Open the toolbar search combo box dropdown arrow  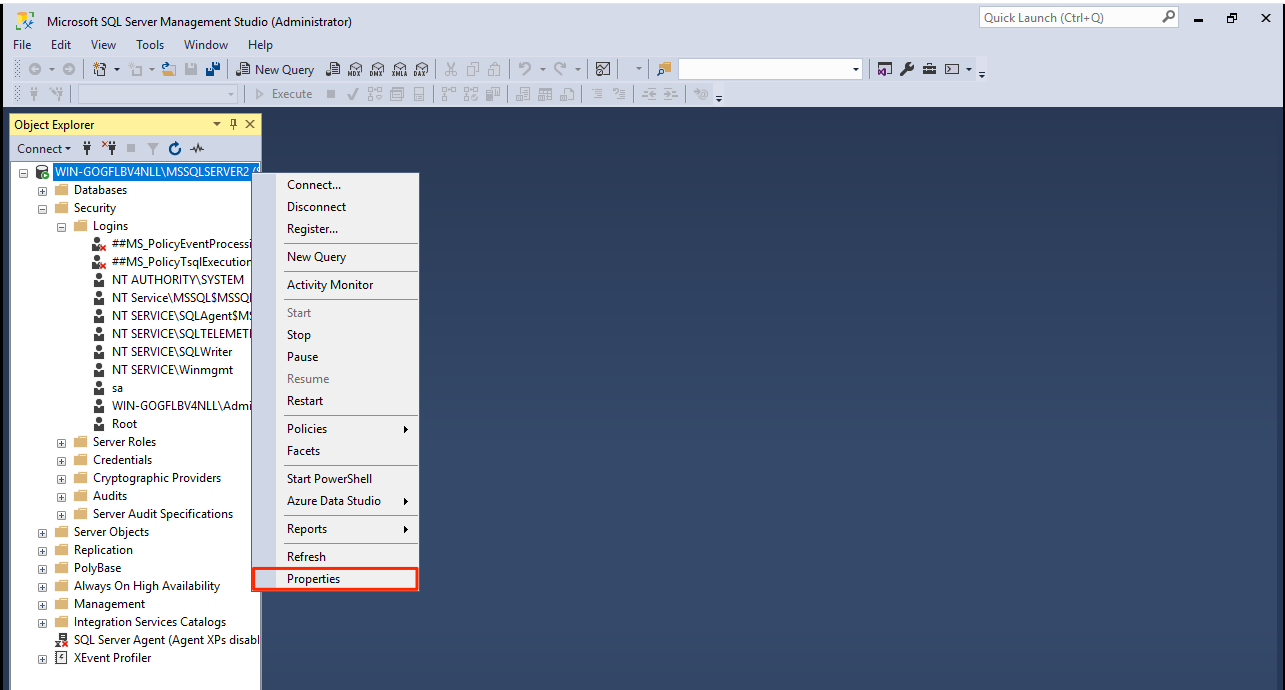tap(856, 69)
